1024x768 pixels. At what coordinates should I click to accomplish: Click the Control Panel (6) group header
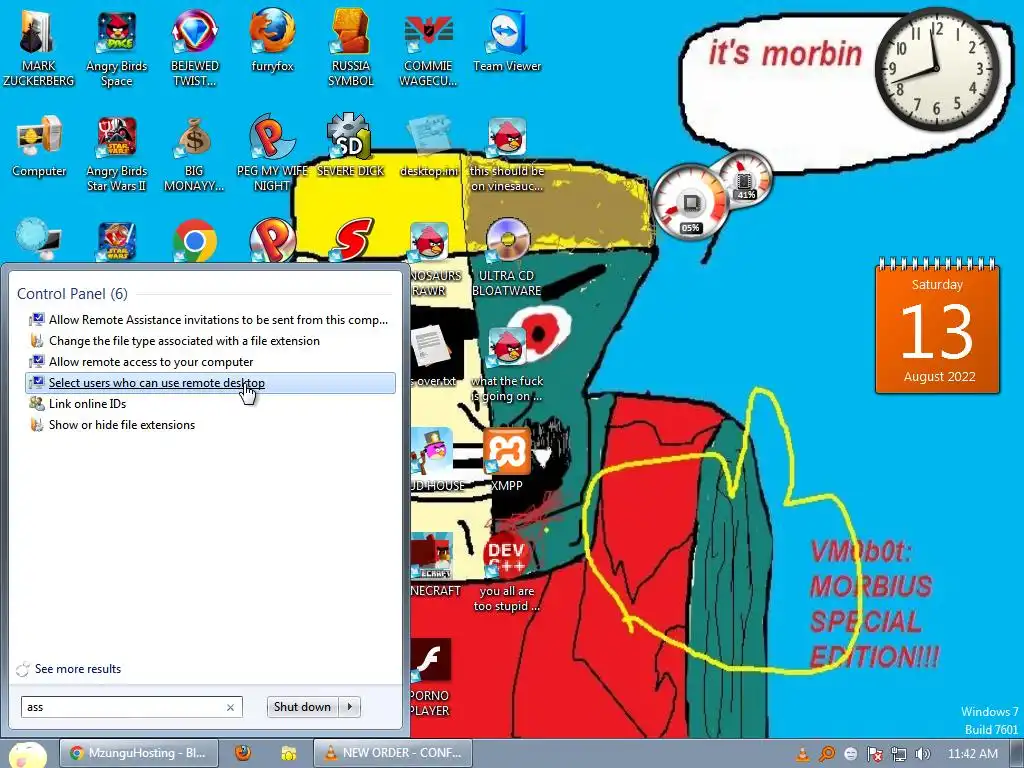(x=72, y=294)
